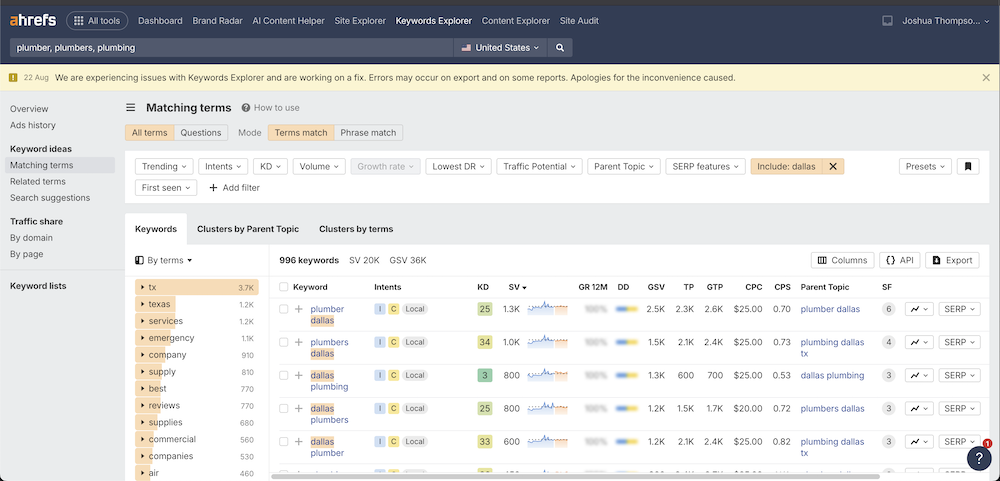
Task: Open trend chart dropdown for plumbers dallas
Action: 919,342
